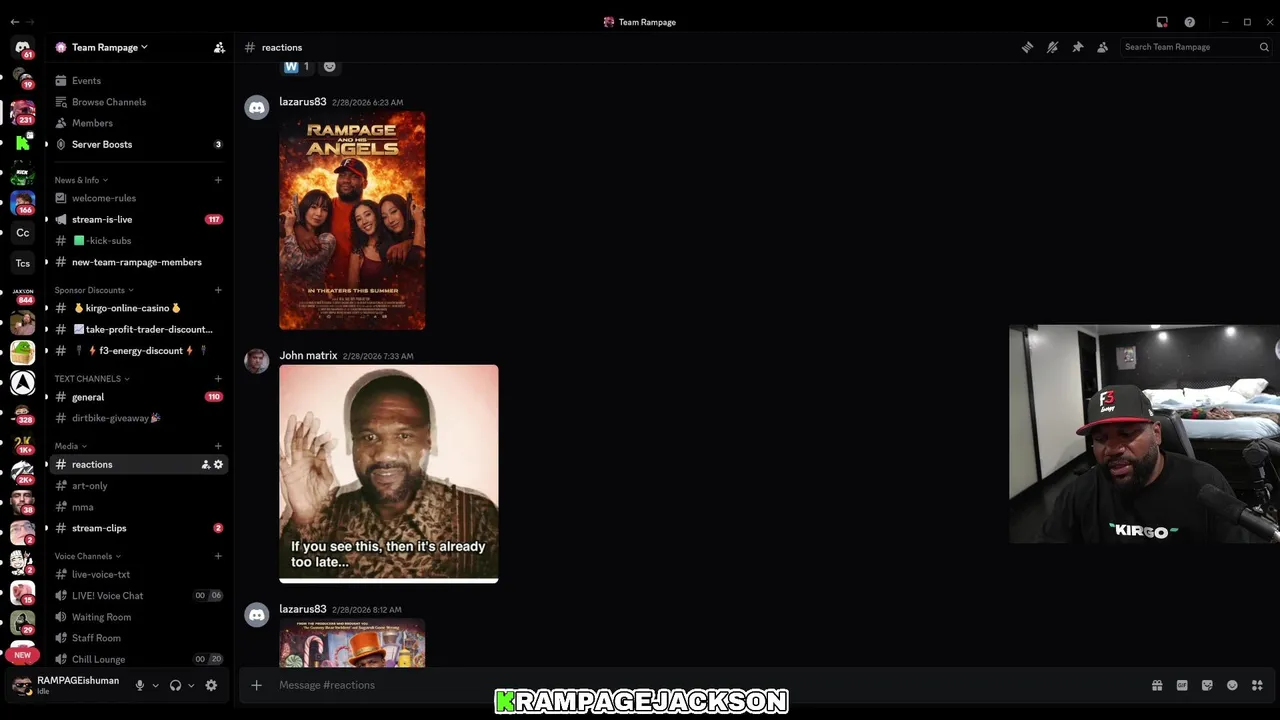Click RAMPAGEishuman user avatar
Screen dimensions: 1280x720
[x=22, y=685]
